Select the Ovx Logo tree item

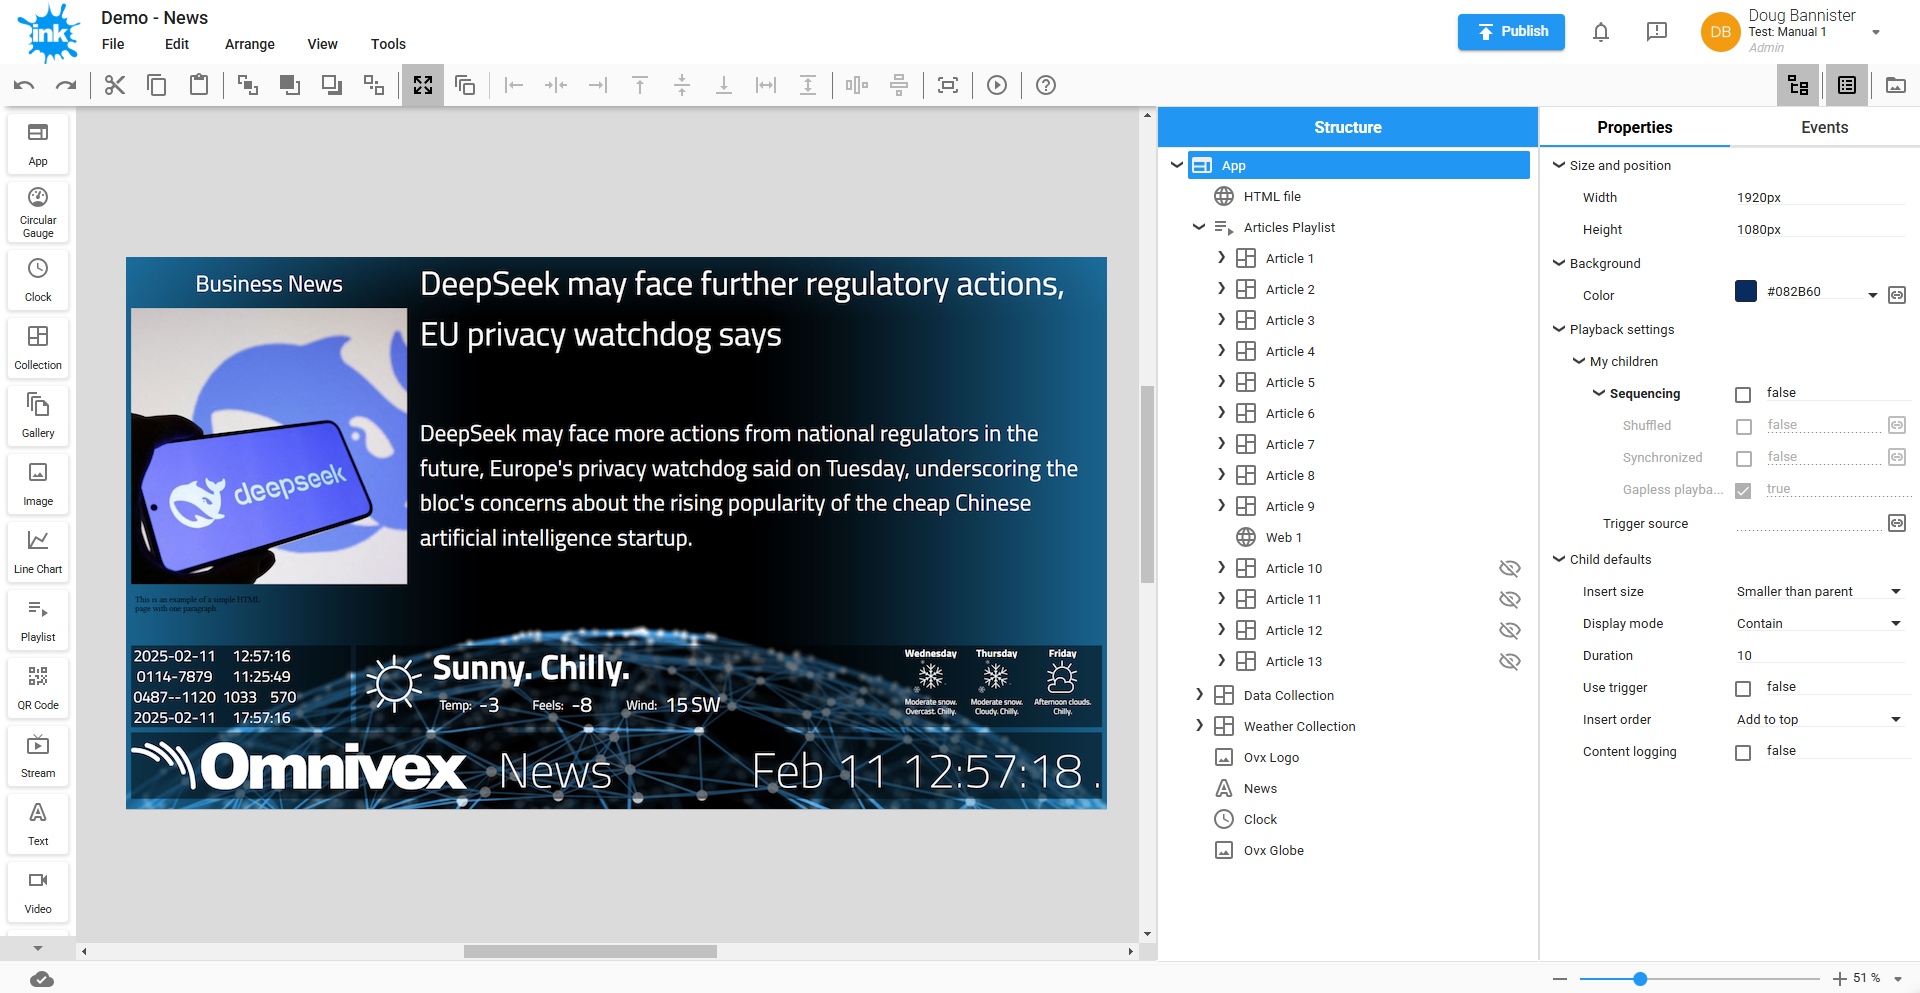click(x=1271, y=757)
